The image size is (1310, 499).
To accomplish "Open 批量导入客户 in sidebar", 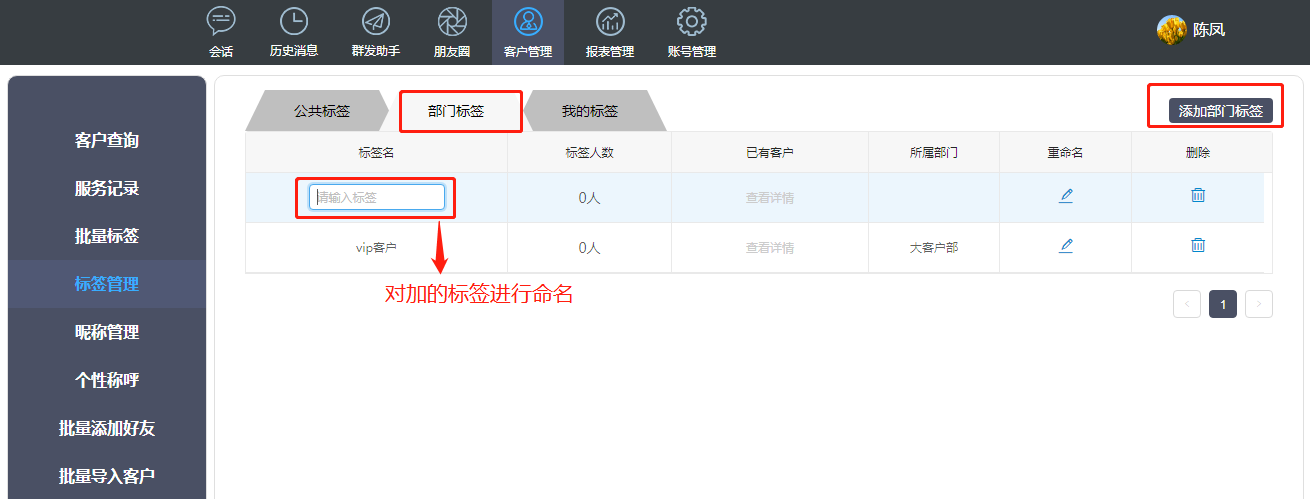I will coord(107,476).
